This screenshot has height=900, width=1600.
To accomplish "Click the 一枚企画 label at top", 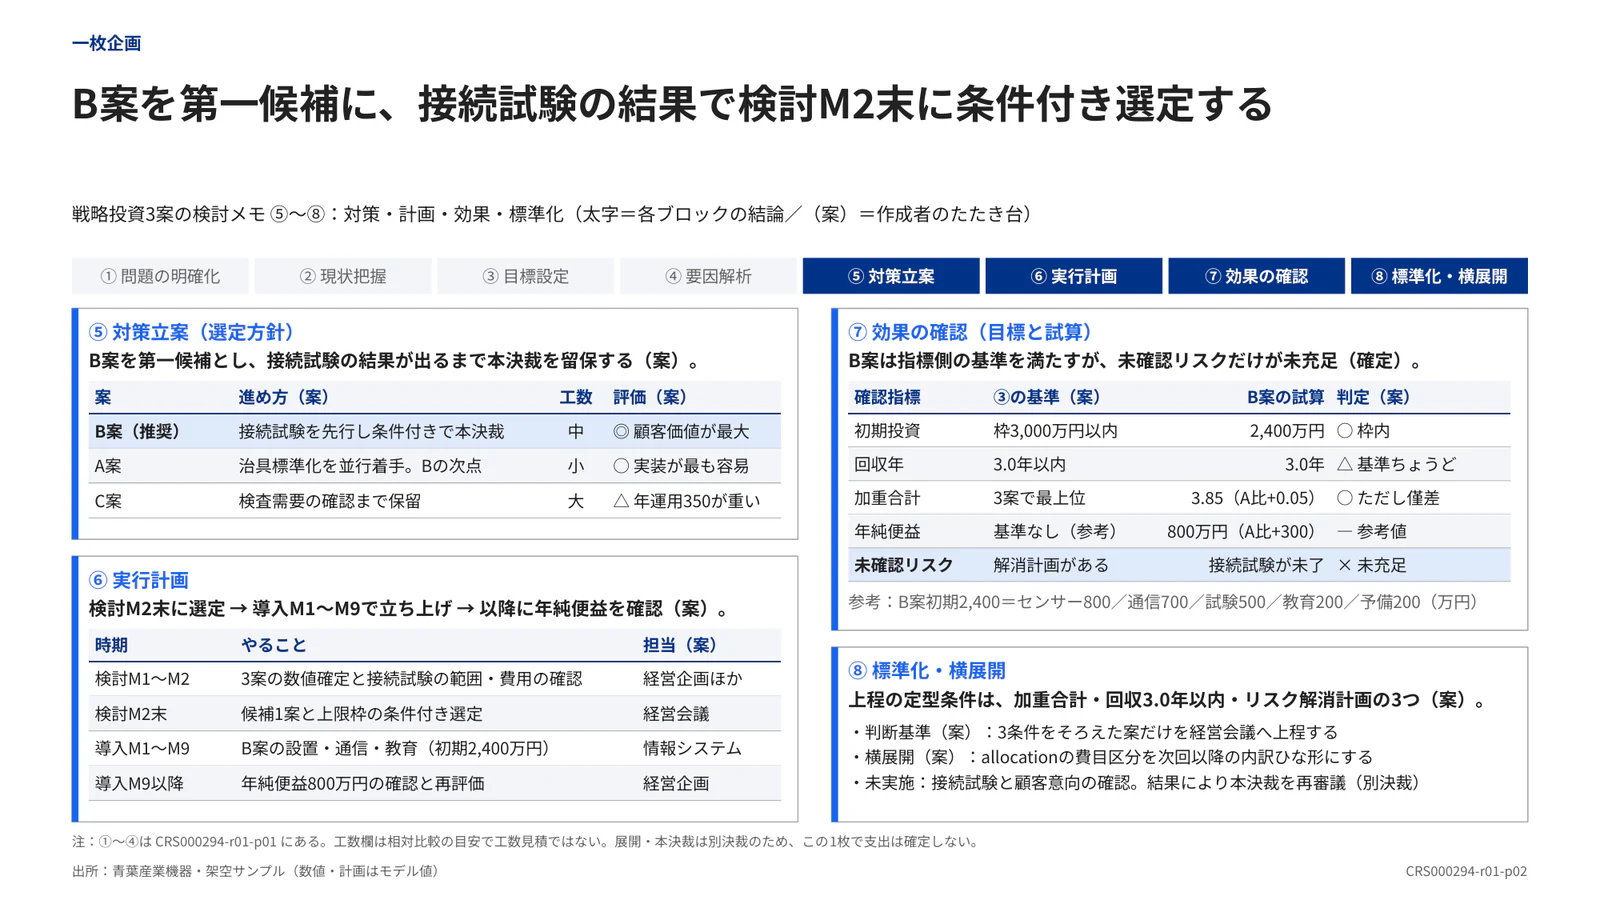I will [x=107, y=43].
